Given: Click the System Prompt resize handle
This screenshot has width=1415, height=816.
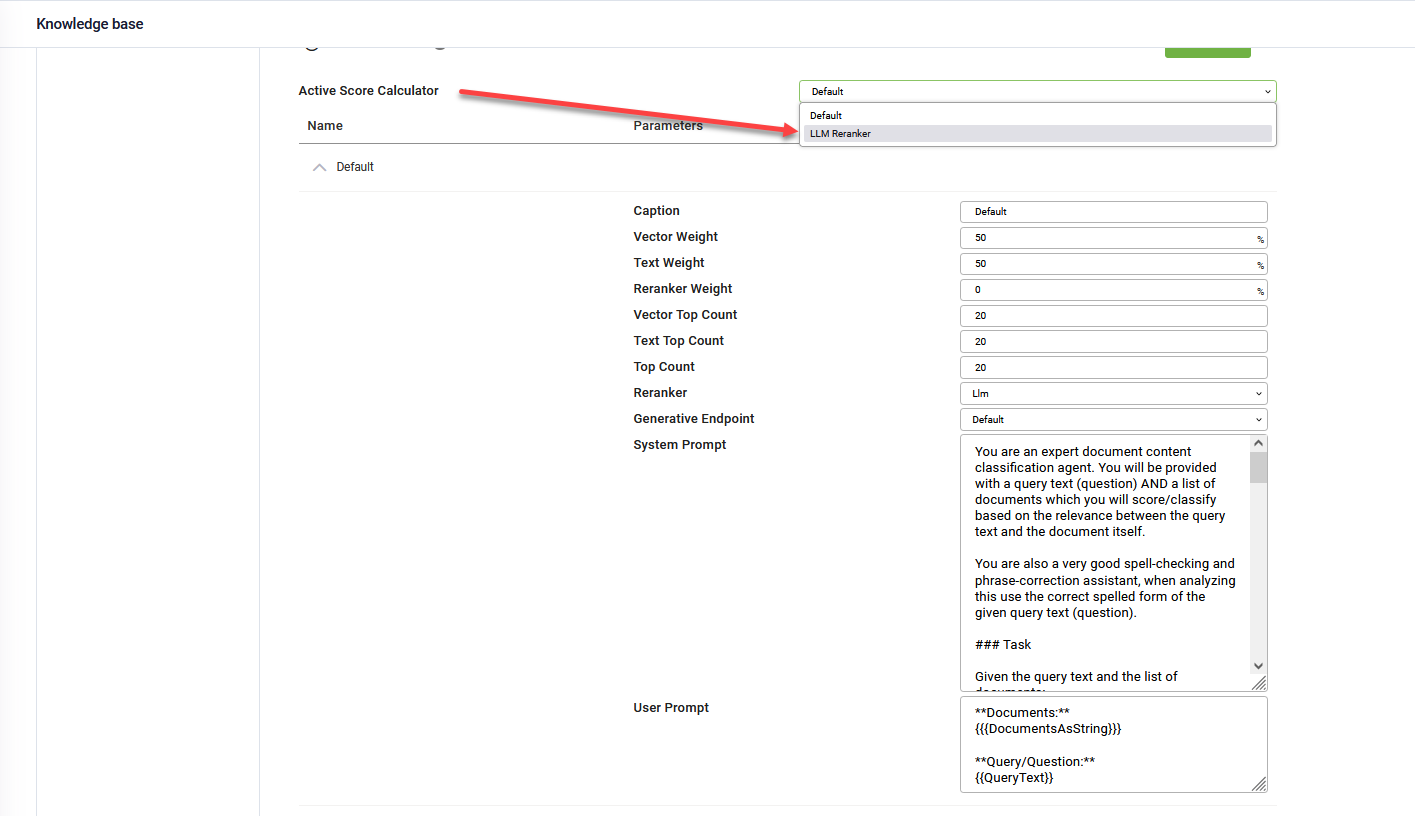Looking at the screenshot, I should [1259, 683].
